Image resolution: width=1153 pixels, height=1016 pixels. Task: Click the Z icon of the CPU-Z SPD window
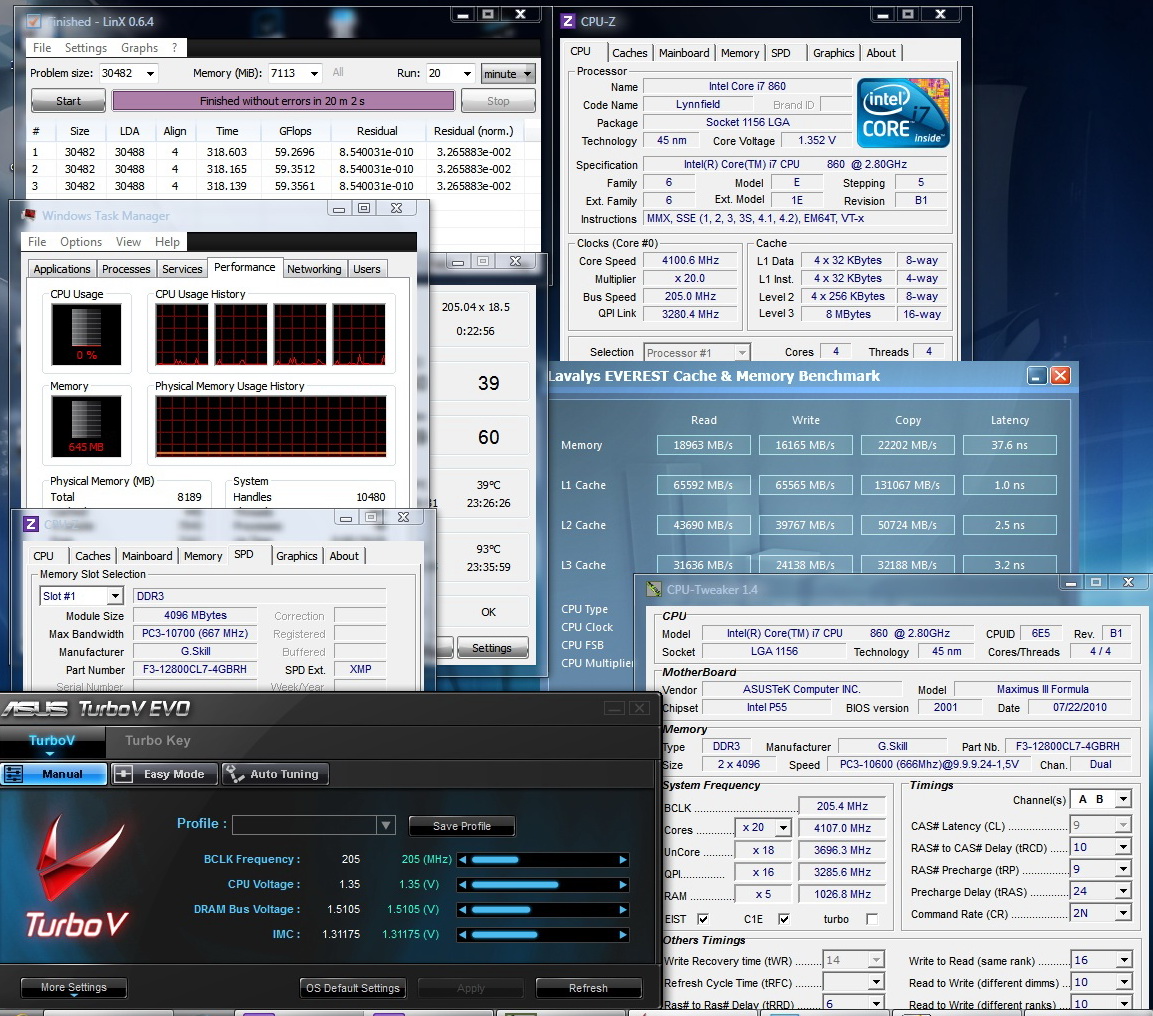pyautogui.click(x=31, y=524)
